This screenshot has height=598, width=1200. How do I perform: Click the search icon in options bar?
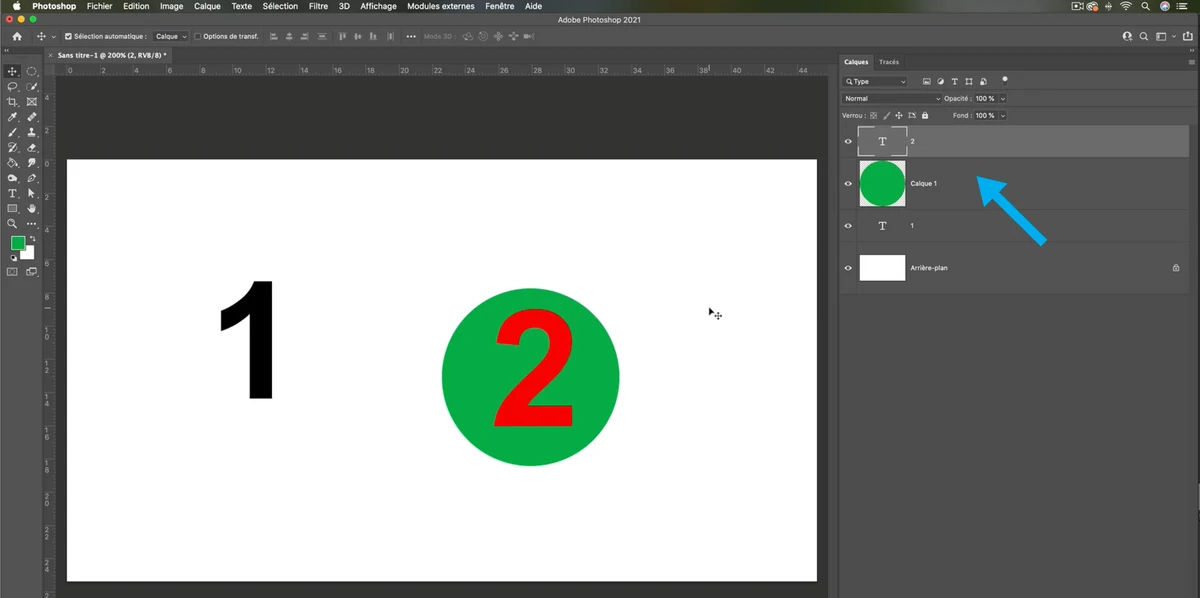pos(1144,36)
